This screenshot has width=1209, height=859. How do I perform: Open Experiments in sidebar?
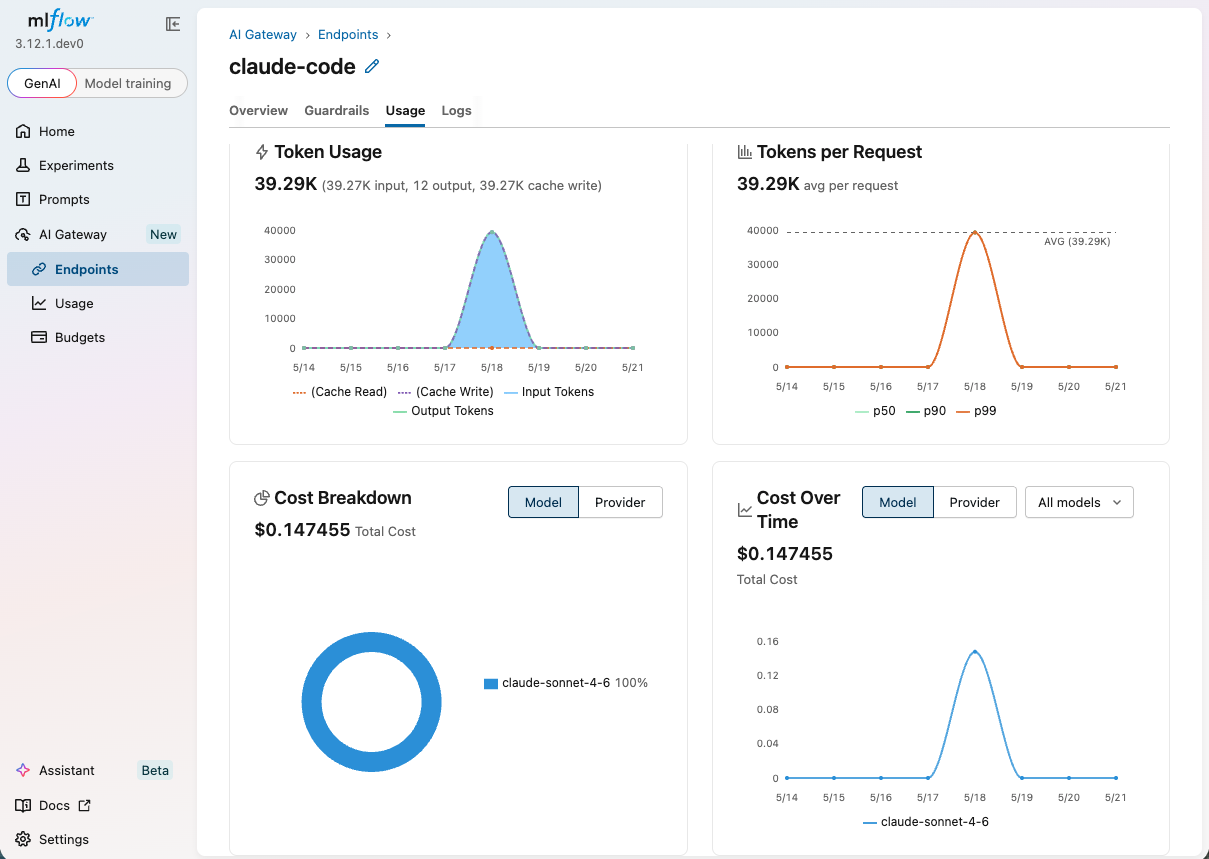98,165
